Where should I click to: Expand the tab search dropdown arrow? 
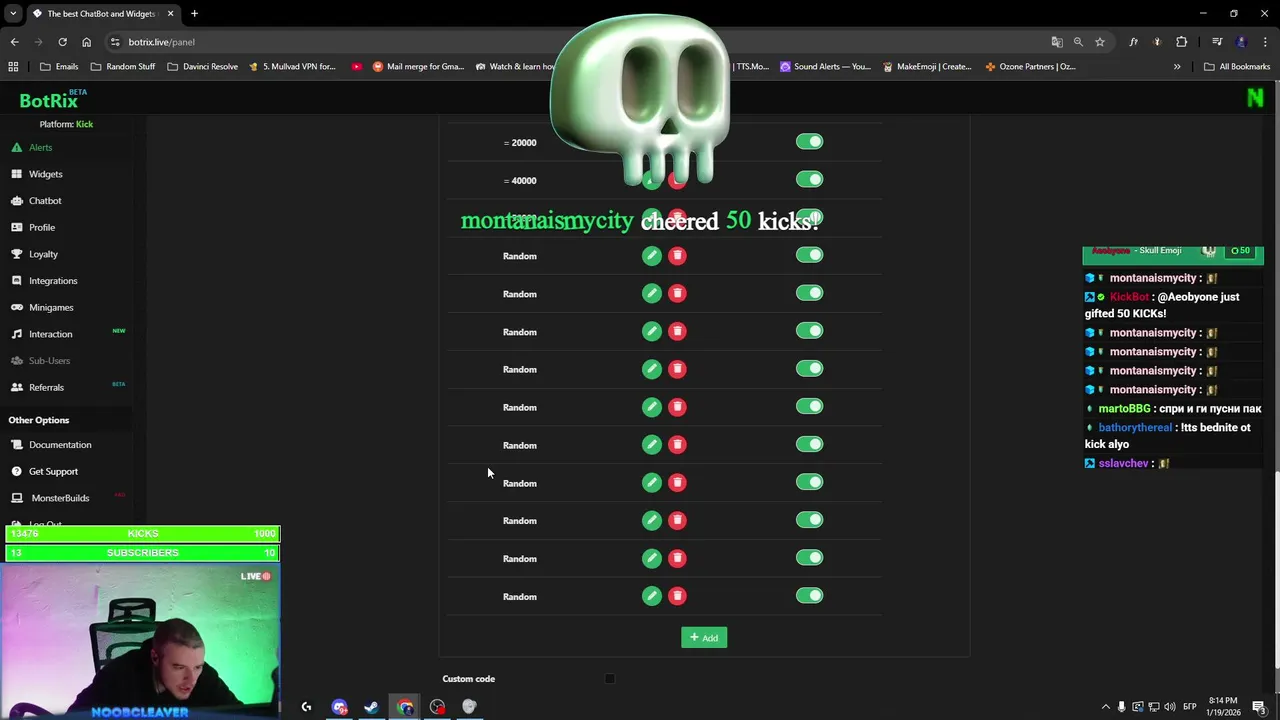(x=12, y=14)
